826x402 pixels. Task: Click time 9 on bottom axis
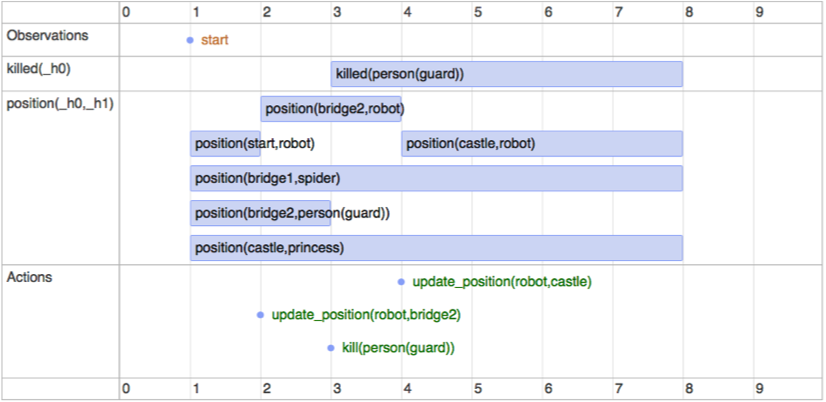click(x=759, y=389)
